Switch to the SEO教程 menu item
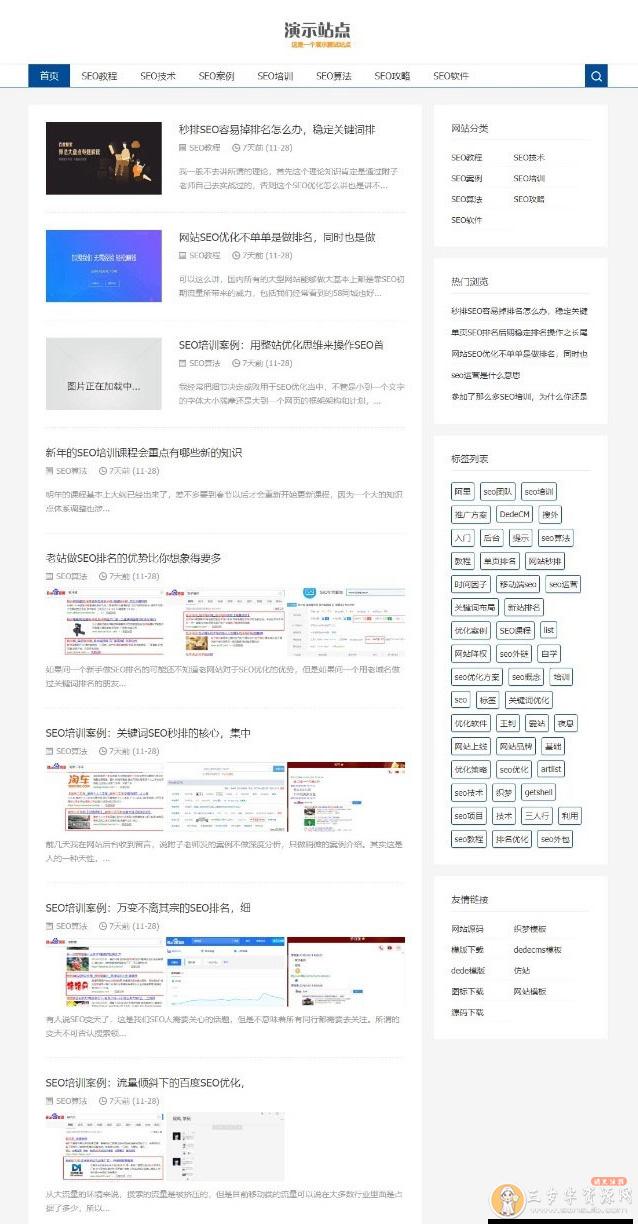 (99, 76)
